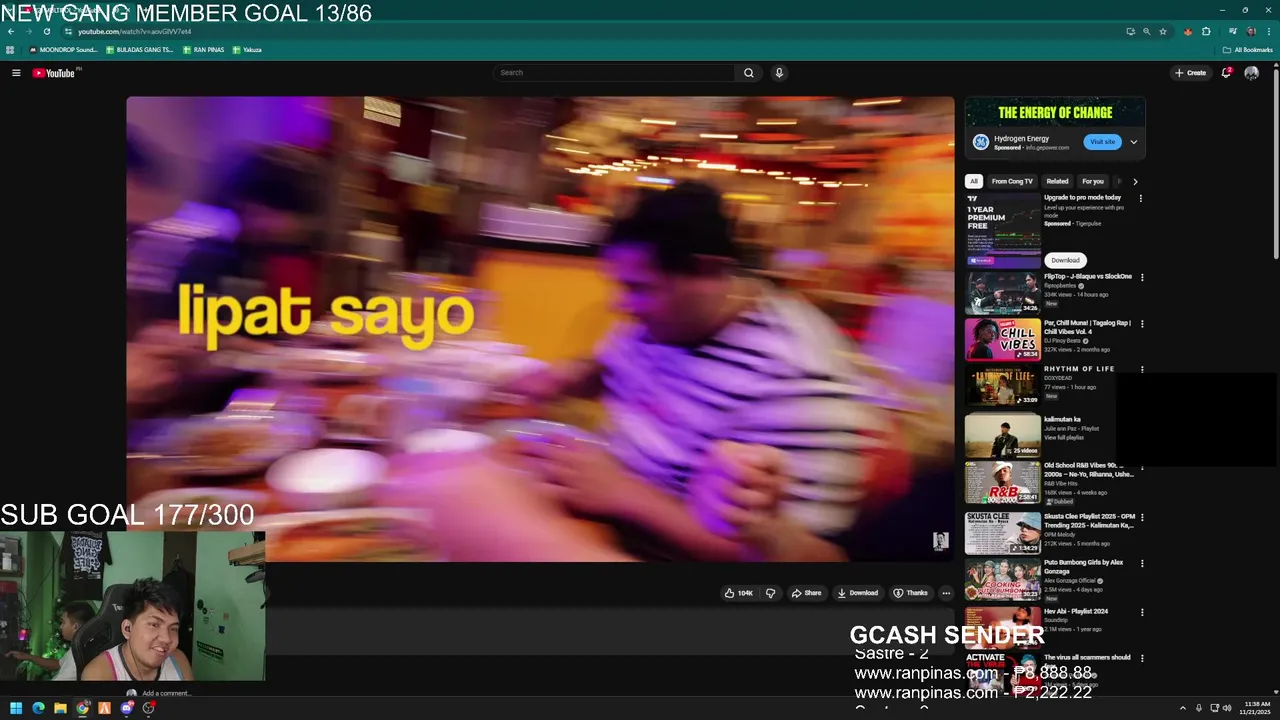Open the notifications bell
Image resolution: width=1280 pixels, height=720 pixels.
[1226, 73]
